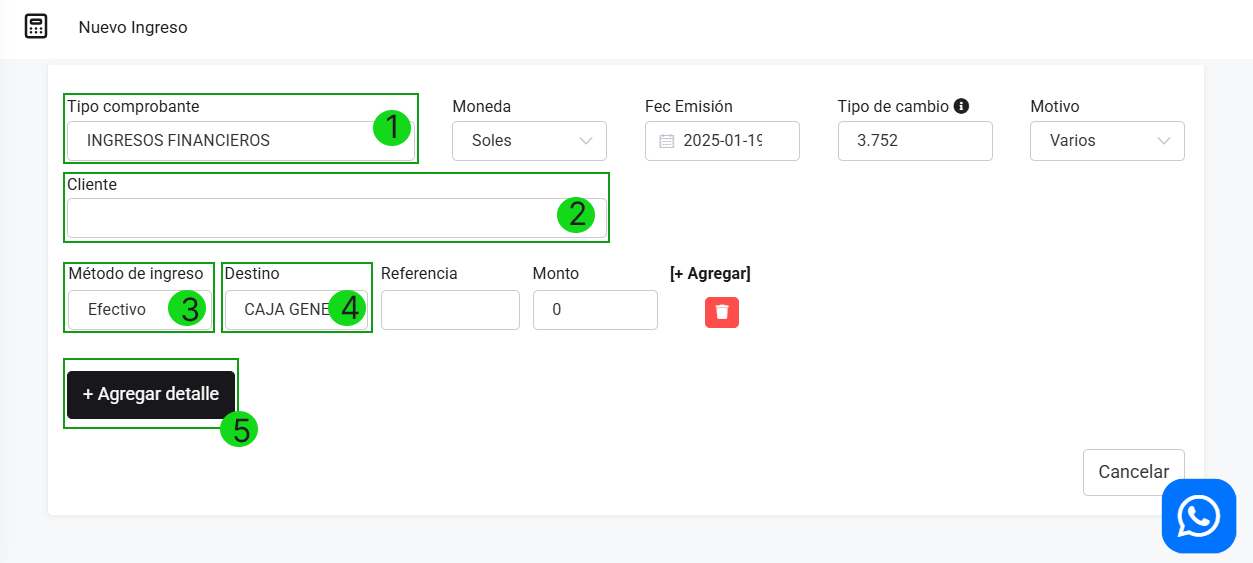Viewport: 1253px width, 563px height.
Task: Click the Monto amount field
Action: [595, 310]
